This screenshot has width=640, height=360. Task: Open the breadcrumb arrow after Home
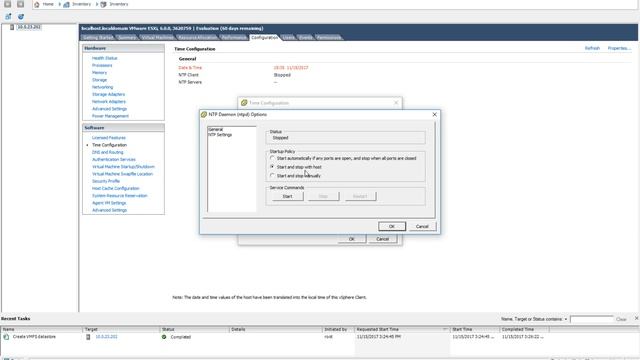click(59, 4)
